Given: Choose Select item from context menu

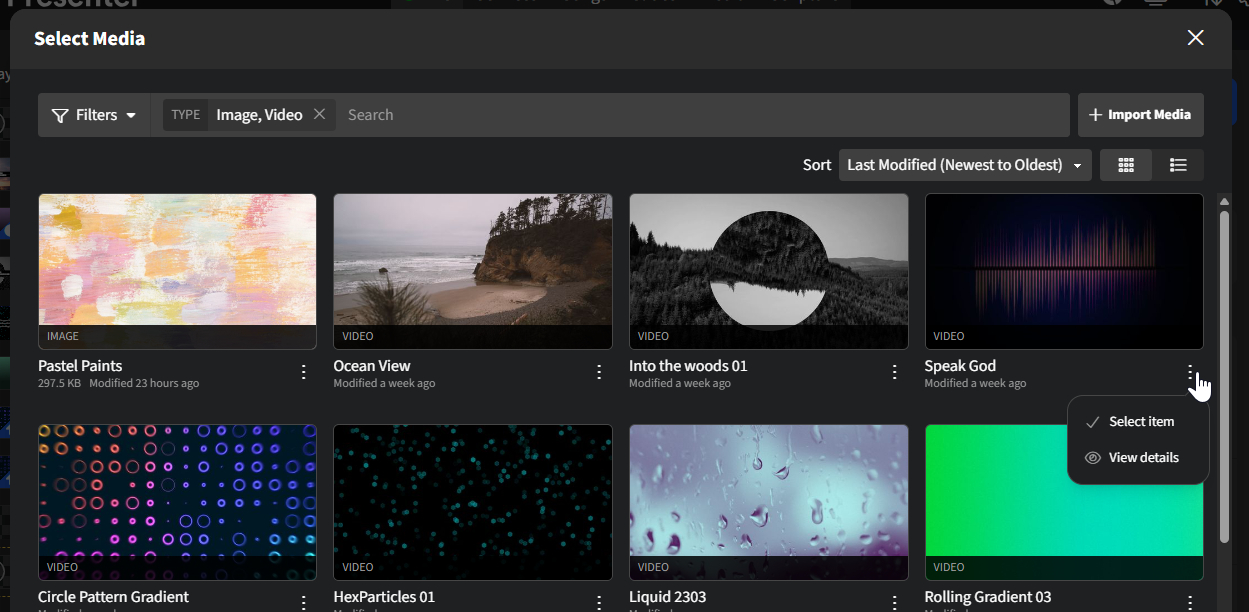Looking at the screenshot, I should 1140,422.
